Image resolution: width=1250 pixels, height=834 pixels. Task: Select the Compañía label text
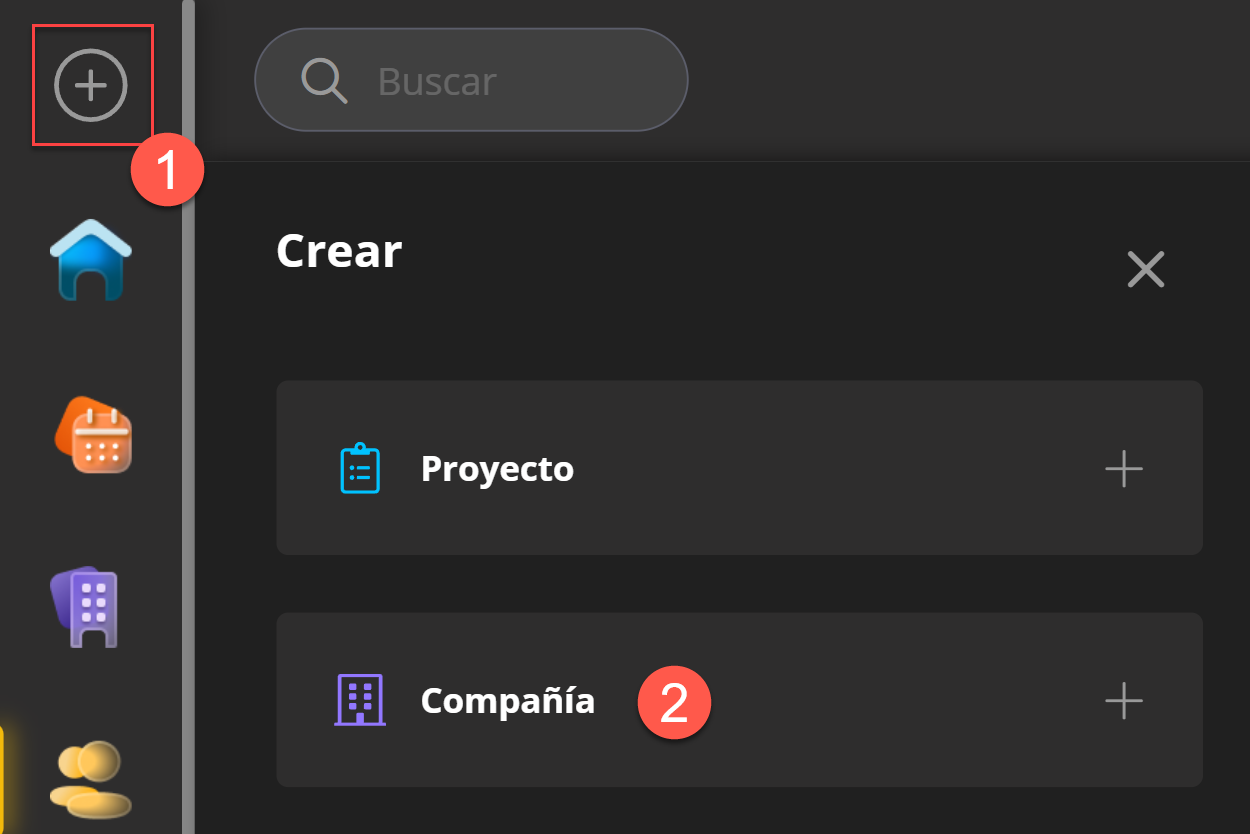507,700
